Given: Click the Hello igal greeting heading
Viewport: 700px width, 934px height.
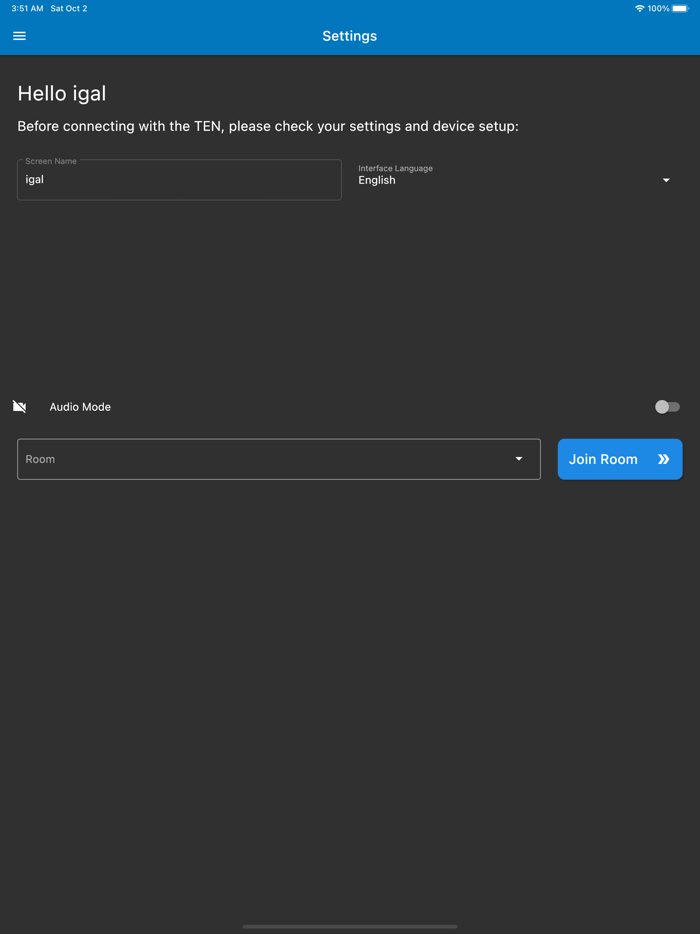Looking at the screenshot, I should [x=62, y=93].
